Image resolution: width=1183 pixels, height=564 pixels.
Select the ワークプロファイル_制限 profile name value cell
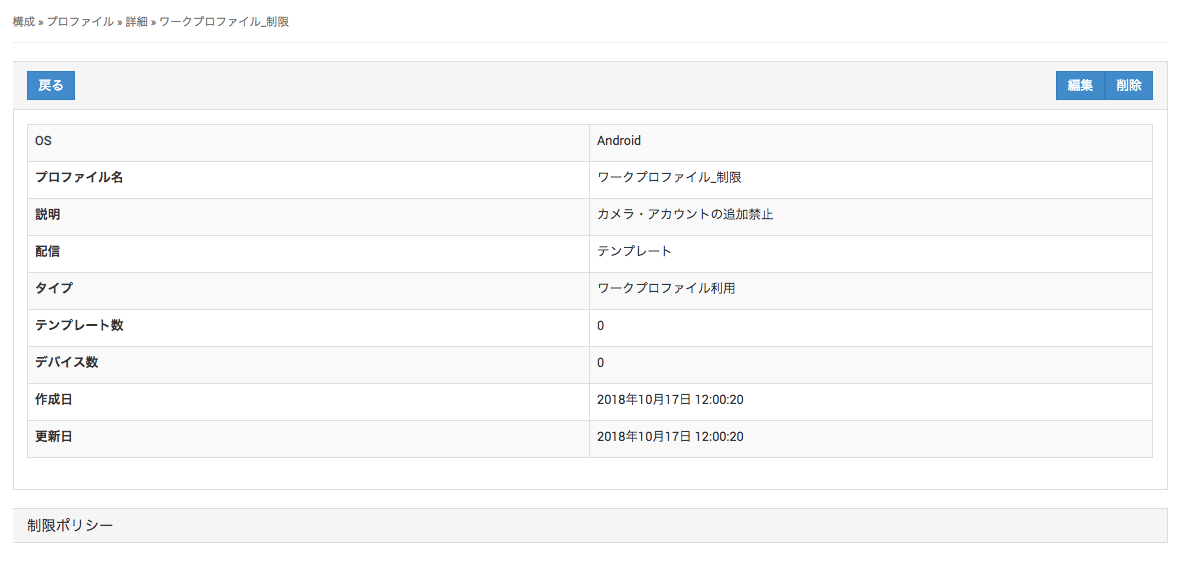click(x=669, y=178)
